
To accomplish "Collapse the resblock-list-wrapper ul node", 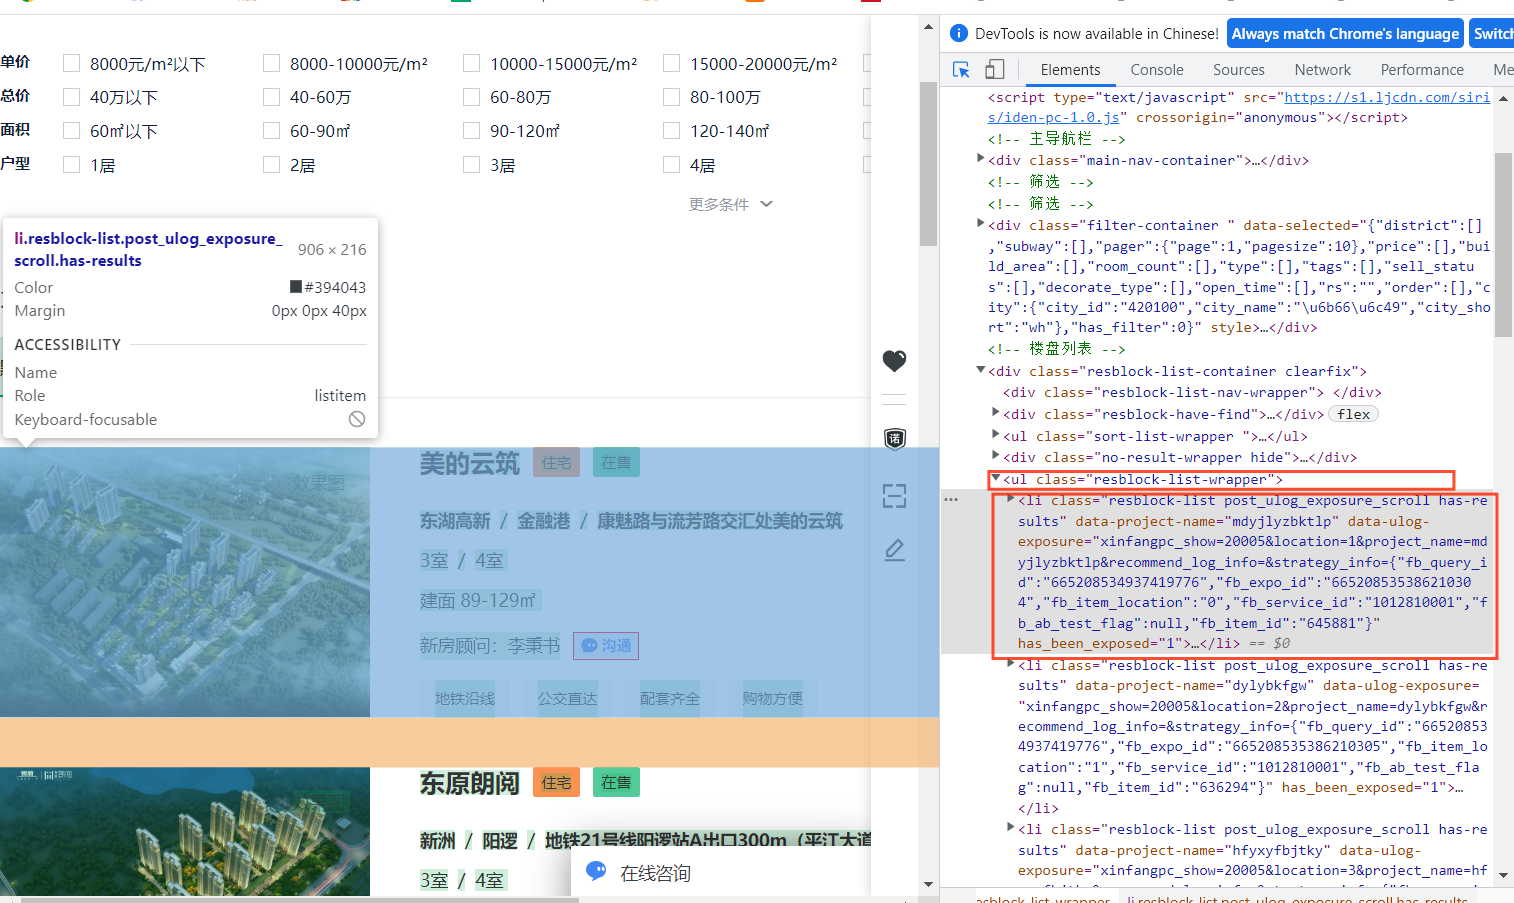I will pyautogui.click(x=996, y=479).
